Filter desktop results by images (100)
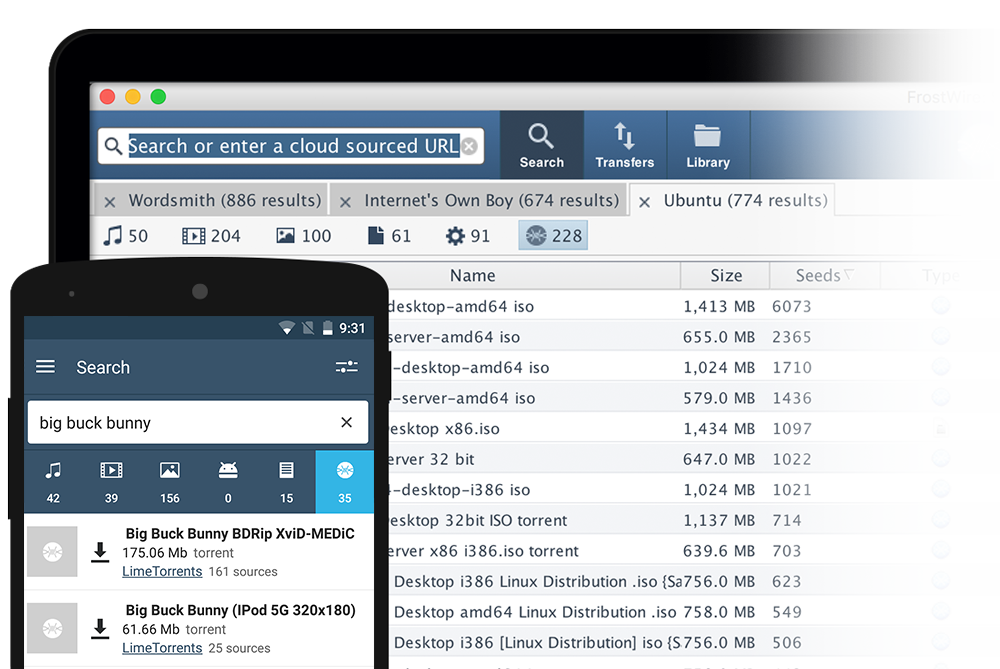Screen dimensions: 1000x669 point(304,236)
